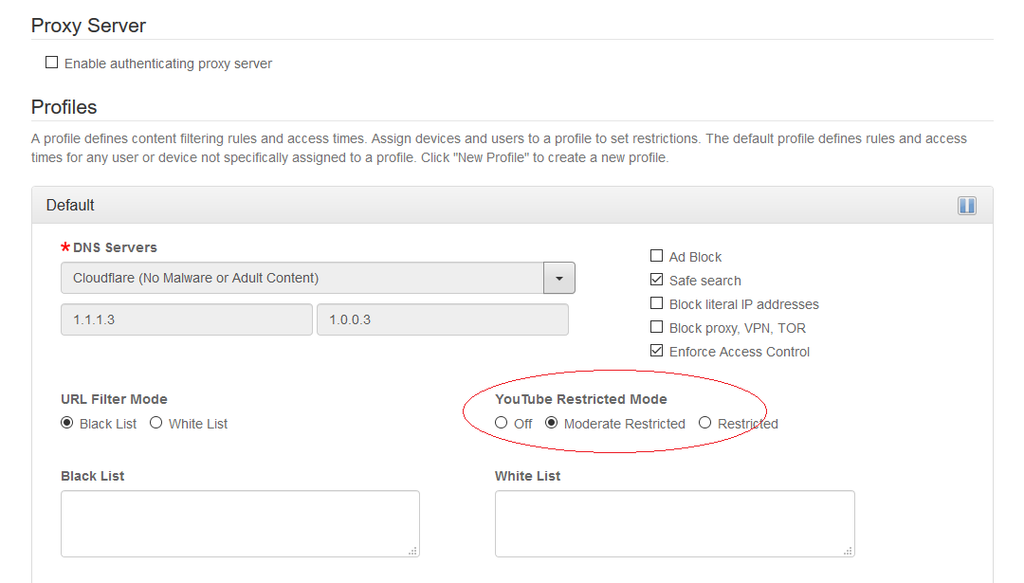Click inside the Black List text area
This screenshot has width=1024, height=583.
point(240,523)
